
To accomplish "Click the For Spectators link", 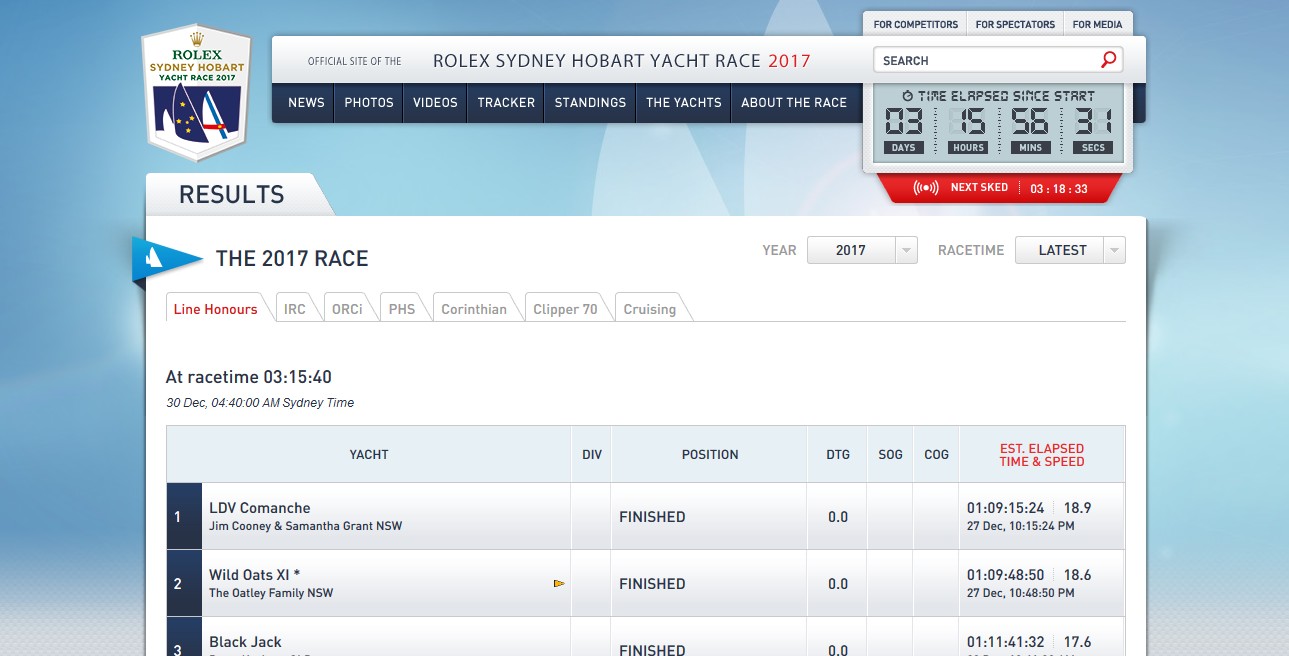I will (1014, 24).
